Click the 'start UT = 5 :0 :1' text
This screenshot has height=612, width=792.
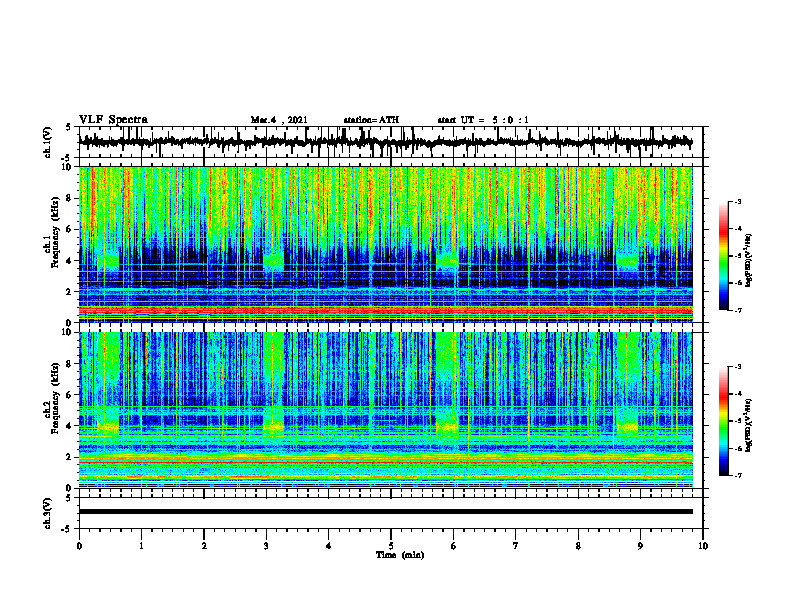coord(483,120)
